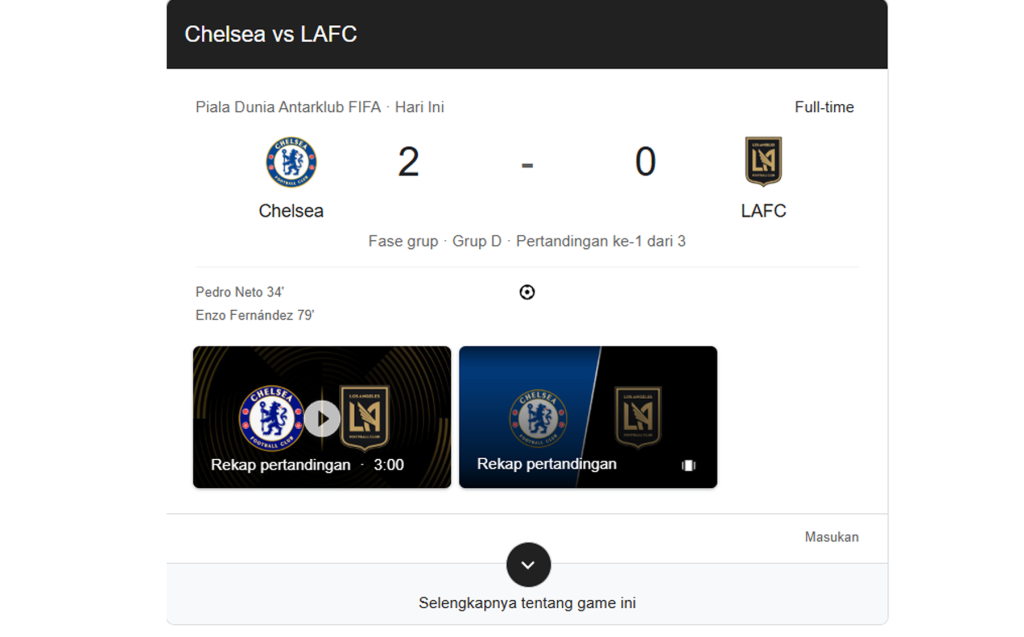Open the web stories icon on second recap thumbnail
This screenshot has height=637, width=1024.
(x=688, y=465)
